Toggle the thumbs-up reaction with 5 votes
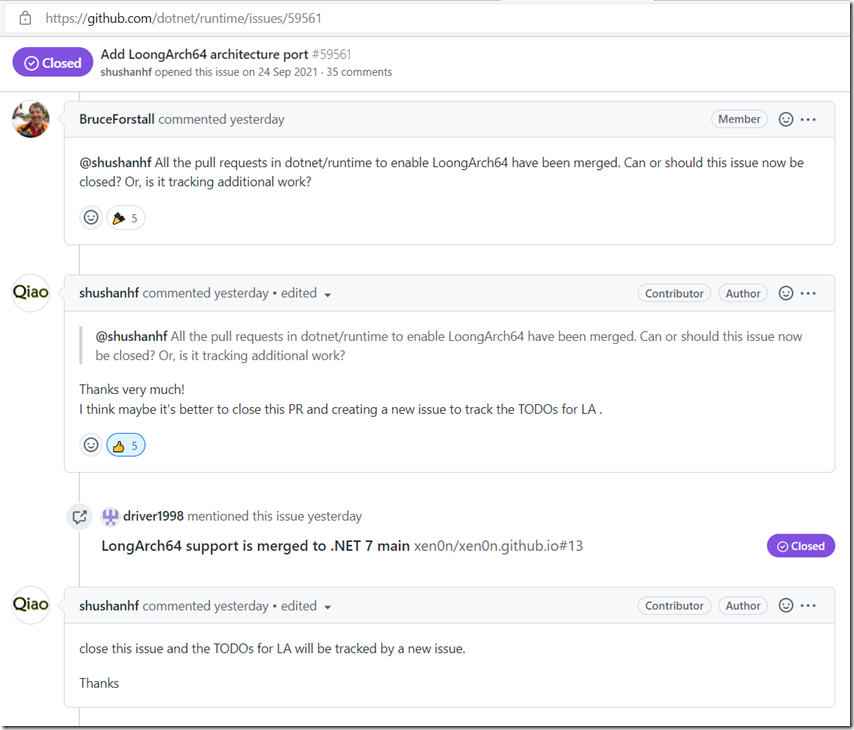This screenshot has height=730, width=854. tap(126, 445)
